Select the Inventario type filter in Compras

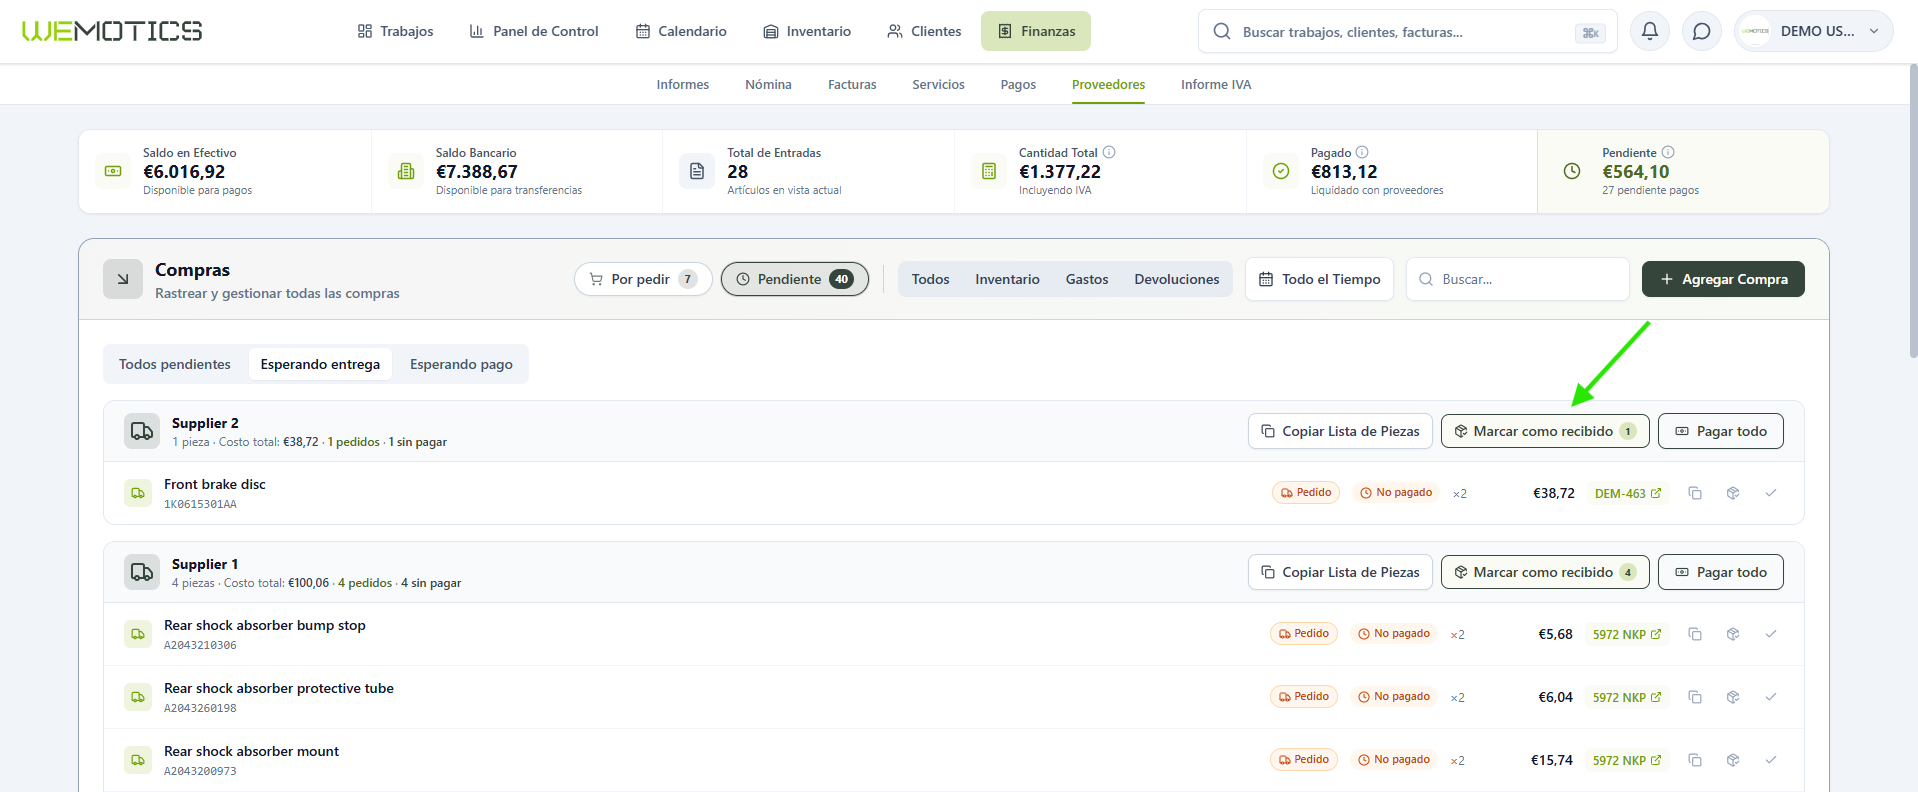tap(1007, 279)
